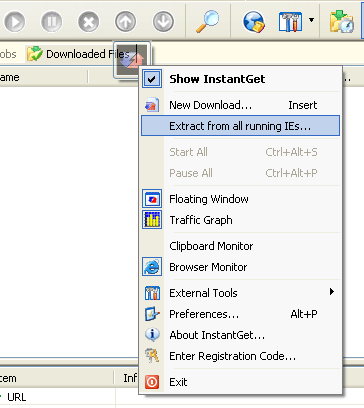The image size is (364, 408).
Task: Click External Tools submenu arrow
Action: pos(332,292)
